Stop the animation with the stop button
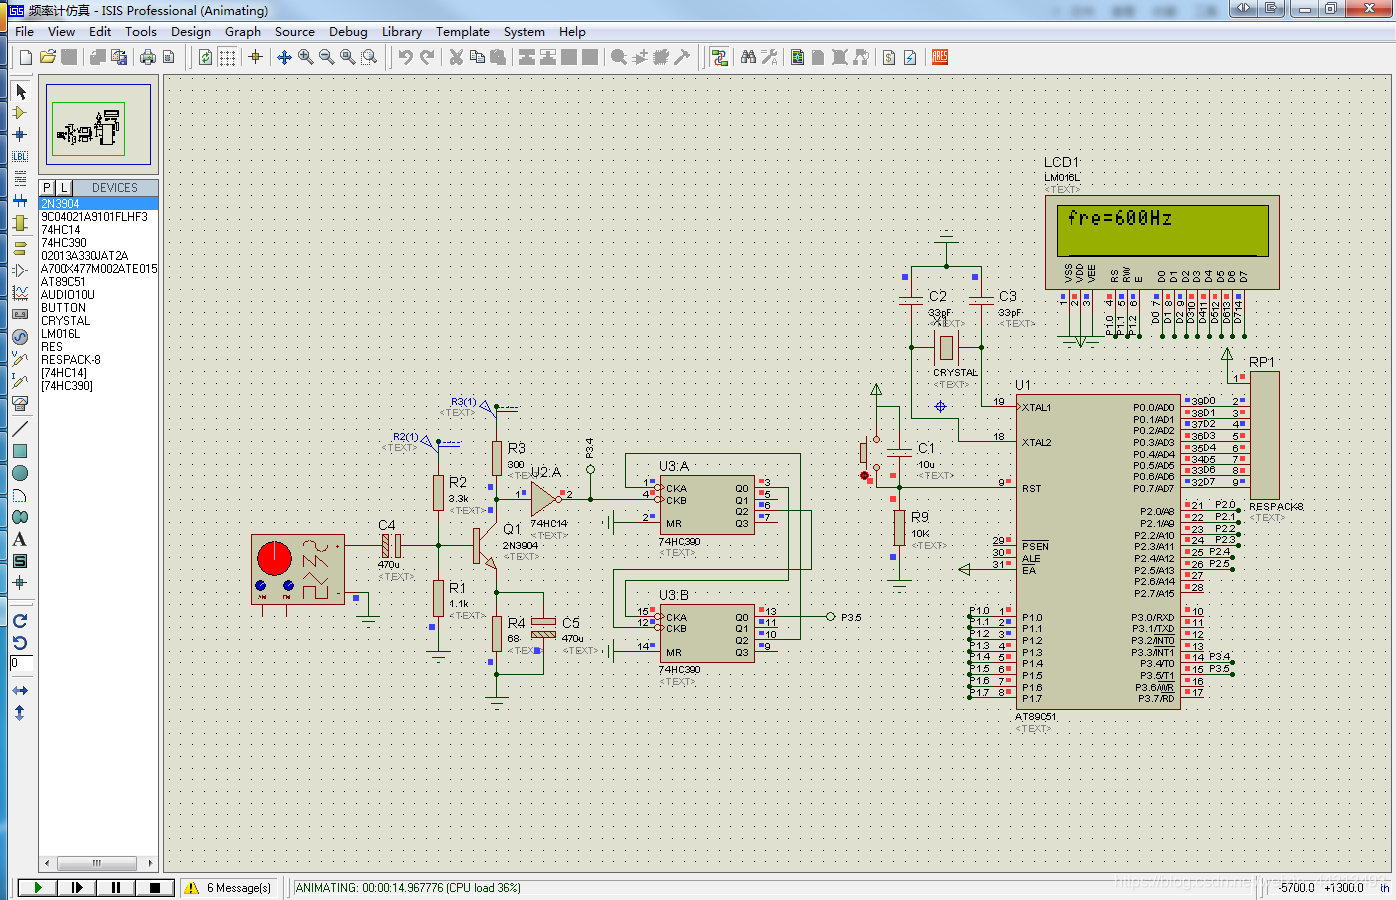1396x900 pixels. point(154,887)
